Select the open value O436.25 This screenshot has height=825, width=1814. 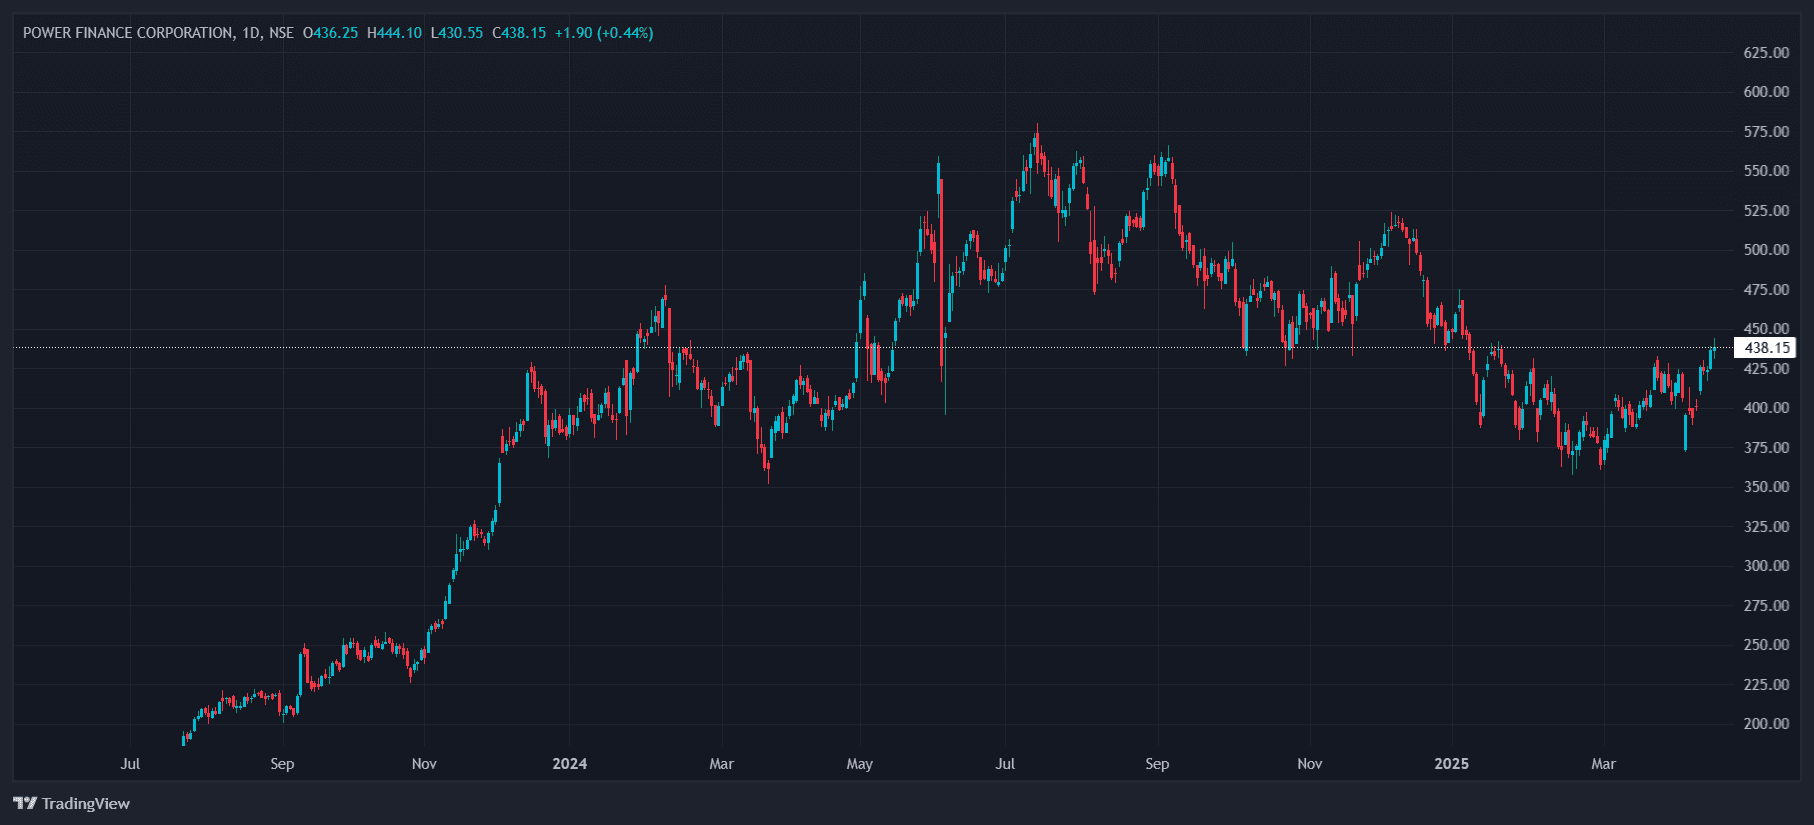click(x=330, y=33)
